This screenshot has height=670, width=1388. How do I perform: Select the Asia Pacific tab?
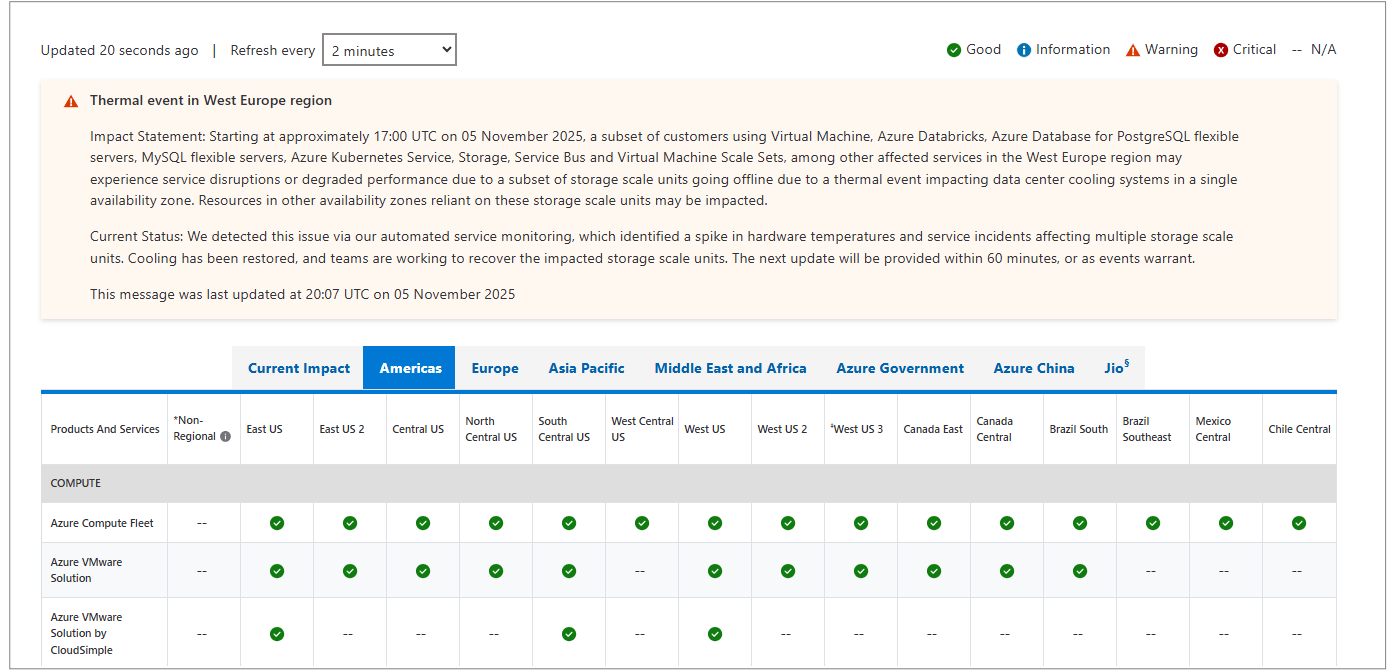pos(586,368)
